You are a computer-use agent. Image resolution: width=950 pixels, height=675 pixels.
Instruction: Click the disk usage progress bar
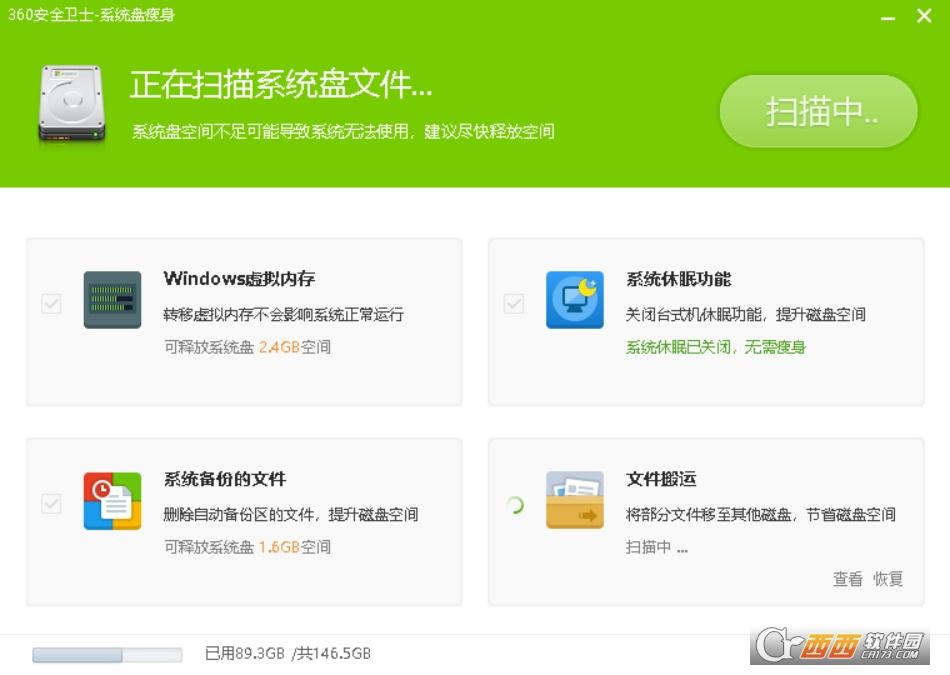pos(107,654)
